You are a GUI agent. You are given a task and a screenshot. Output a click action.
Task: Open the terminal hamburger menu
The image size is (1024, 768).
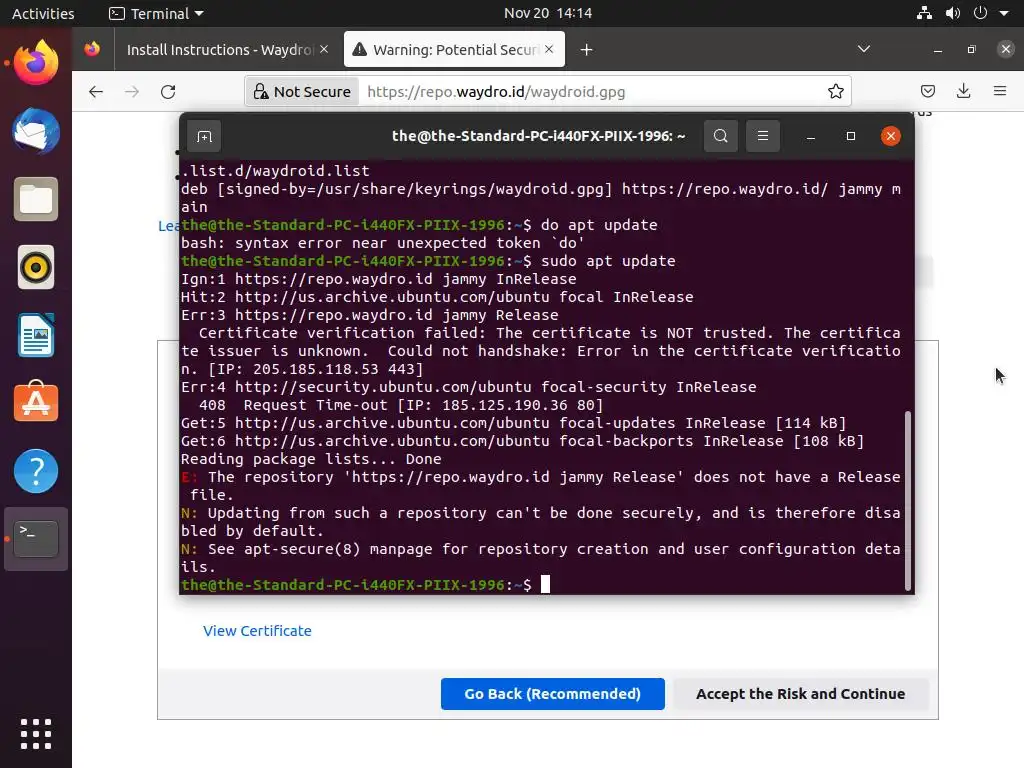tap(762, 136)
